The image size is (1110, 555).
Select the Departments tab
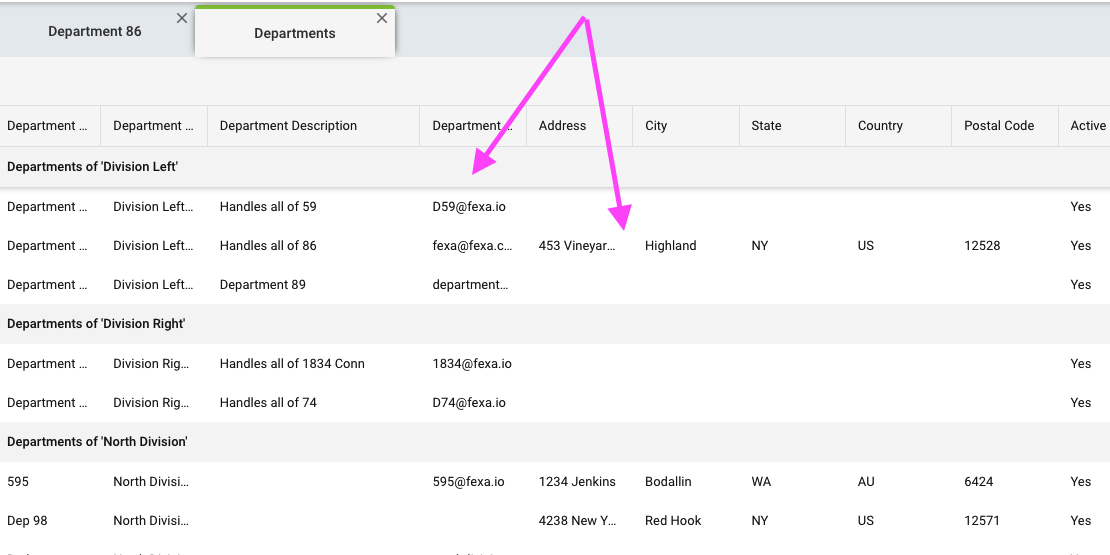(294, 33)
